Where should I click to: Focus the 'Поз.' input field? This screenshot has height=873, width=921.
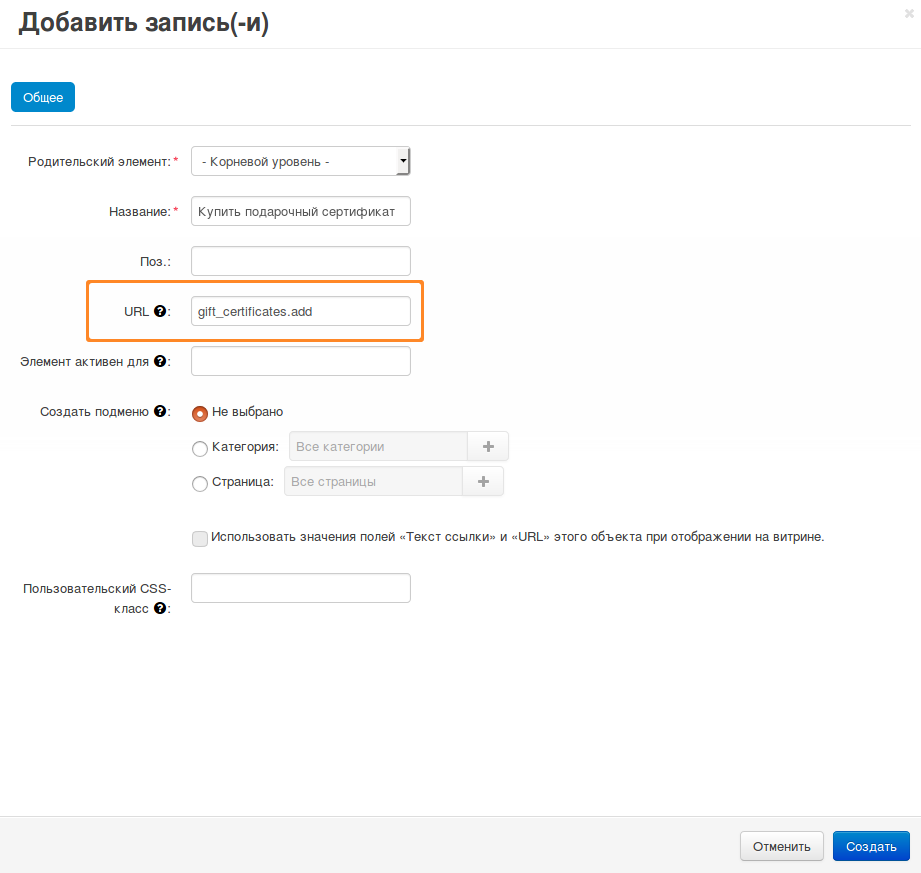[300, 261]
